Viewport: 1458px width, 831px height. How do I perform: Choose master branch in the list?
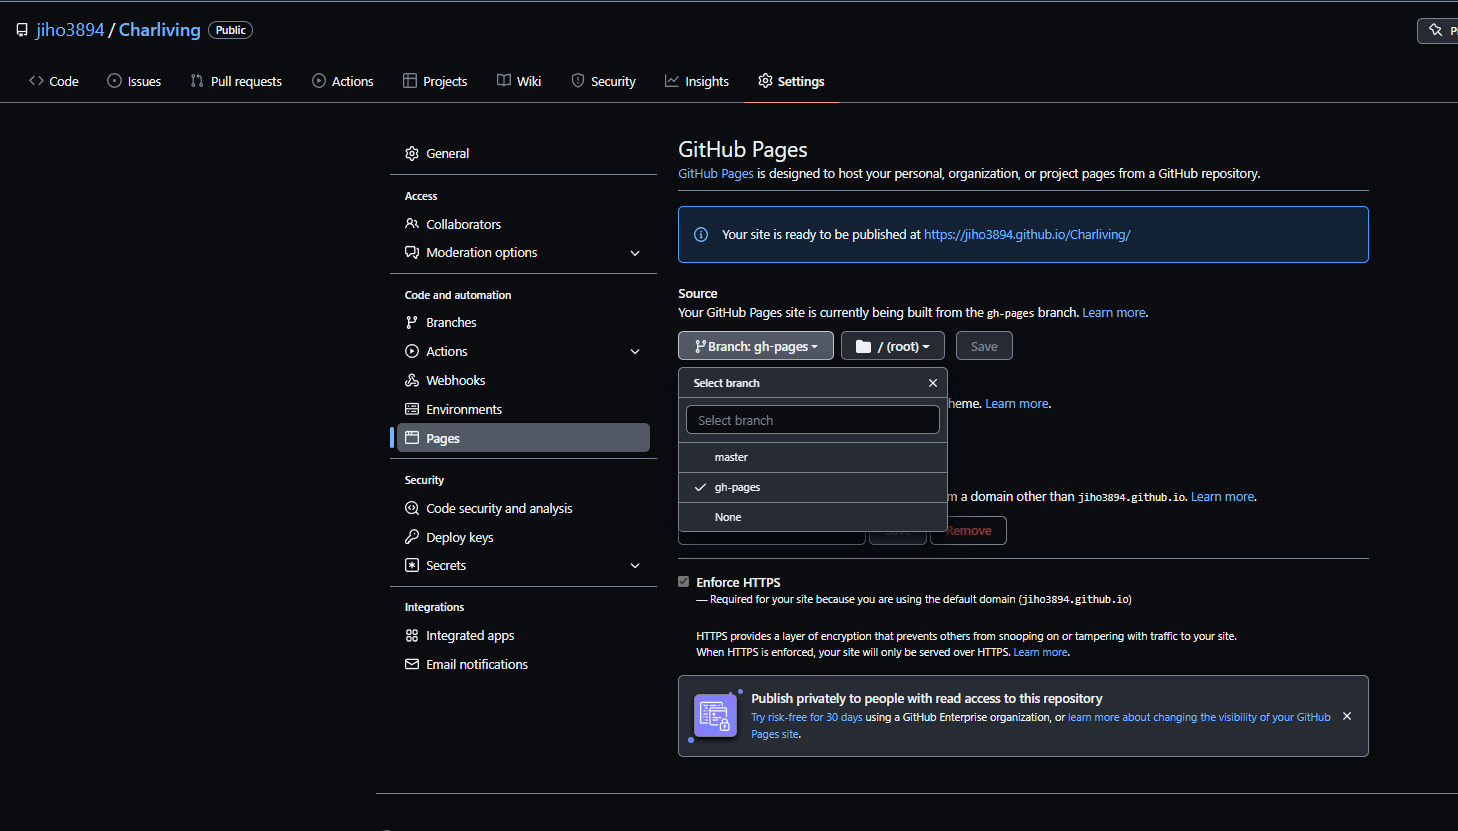[812, 457]
